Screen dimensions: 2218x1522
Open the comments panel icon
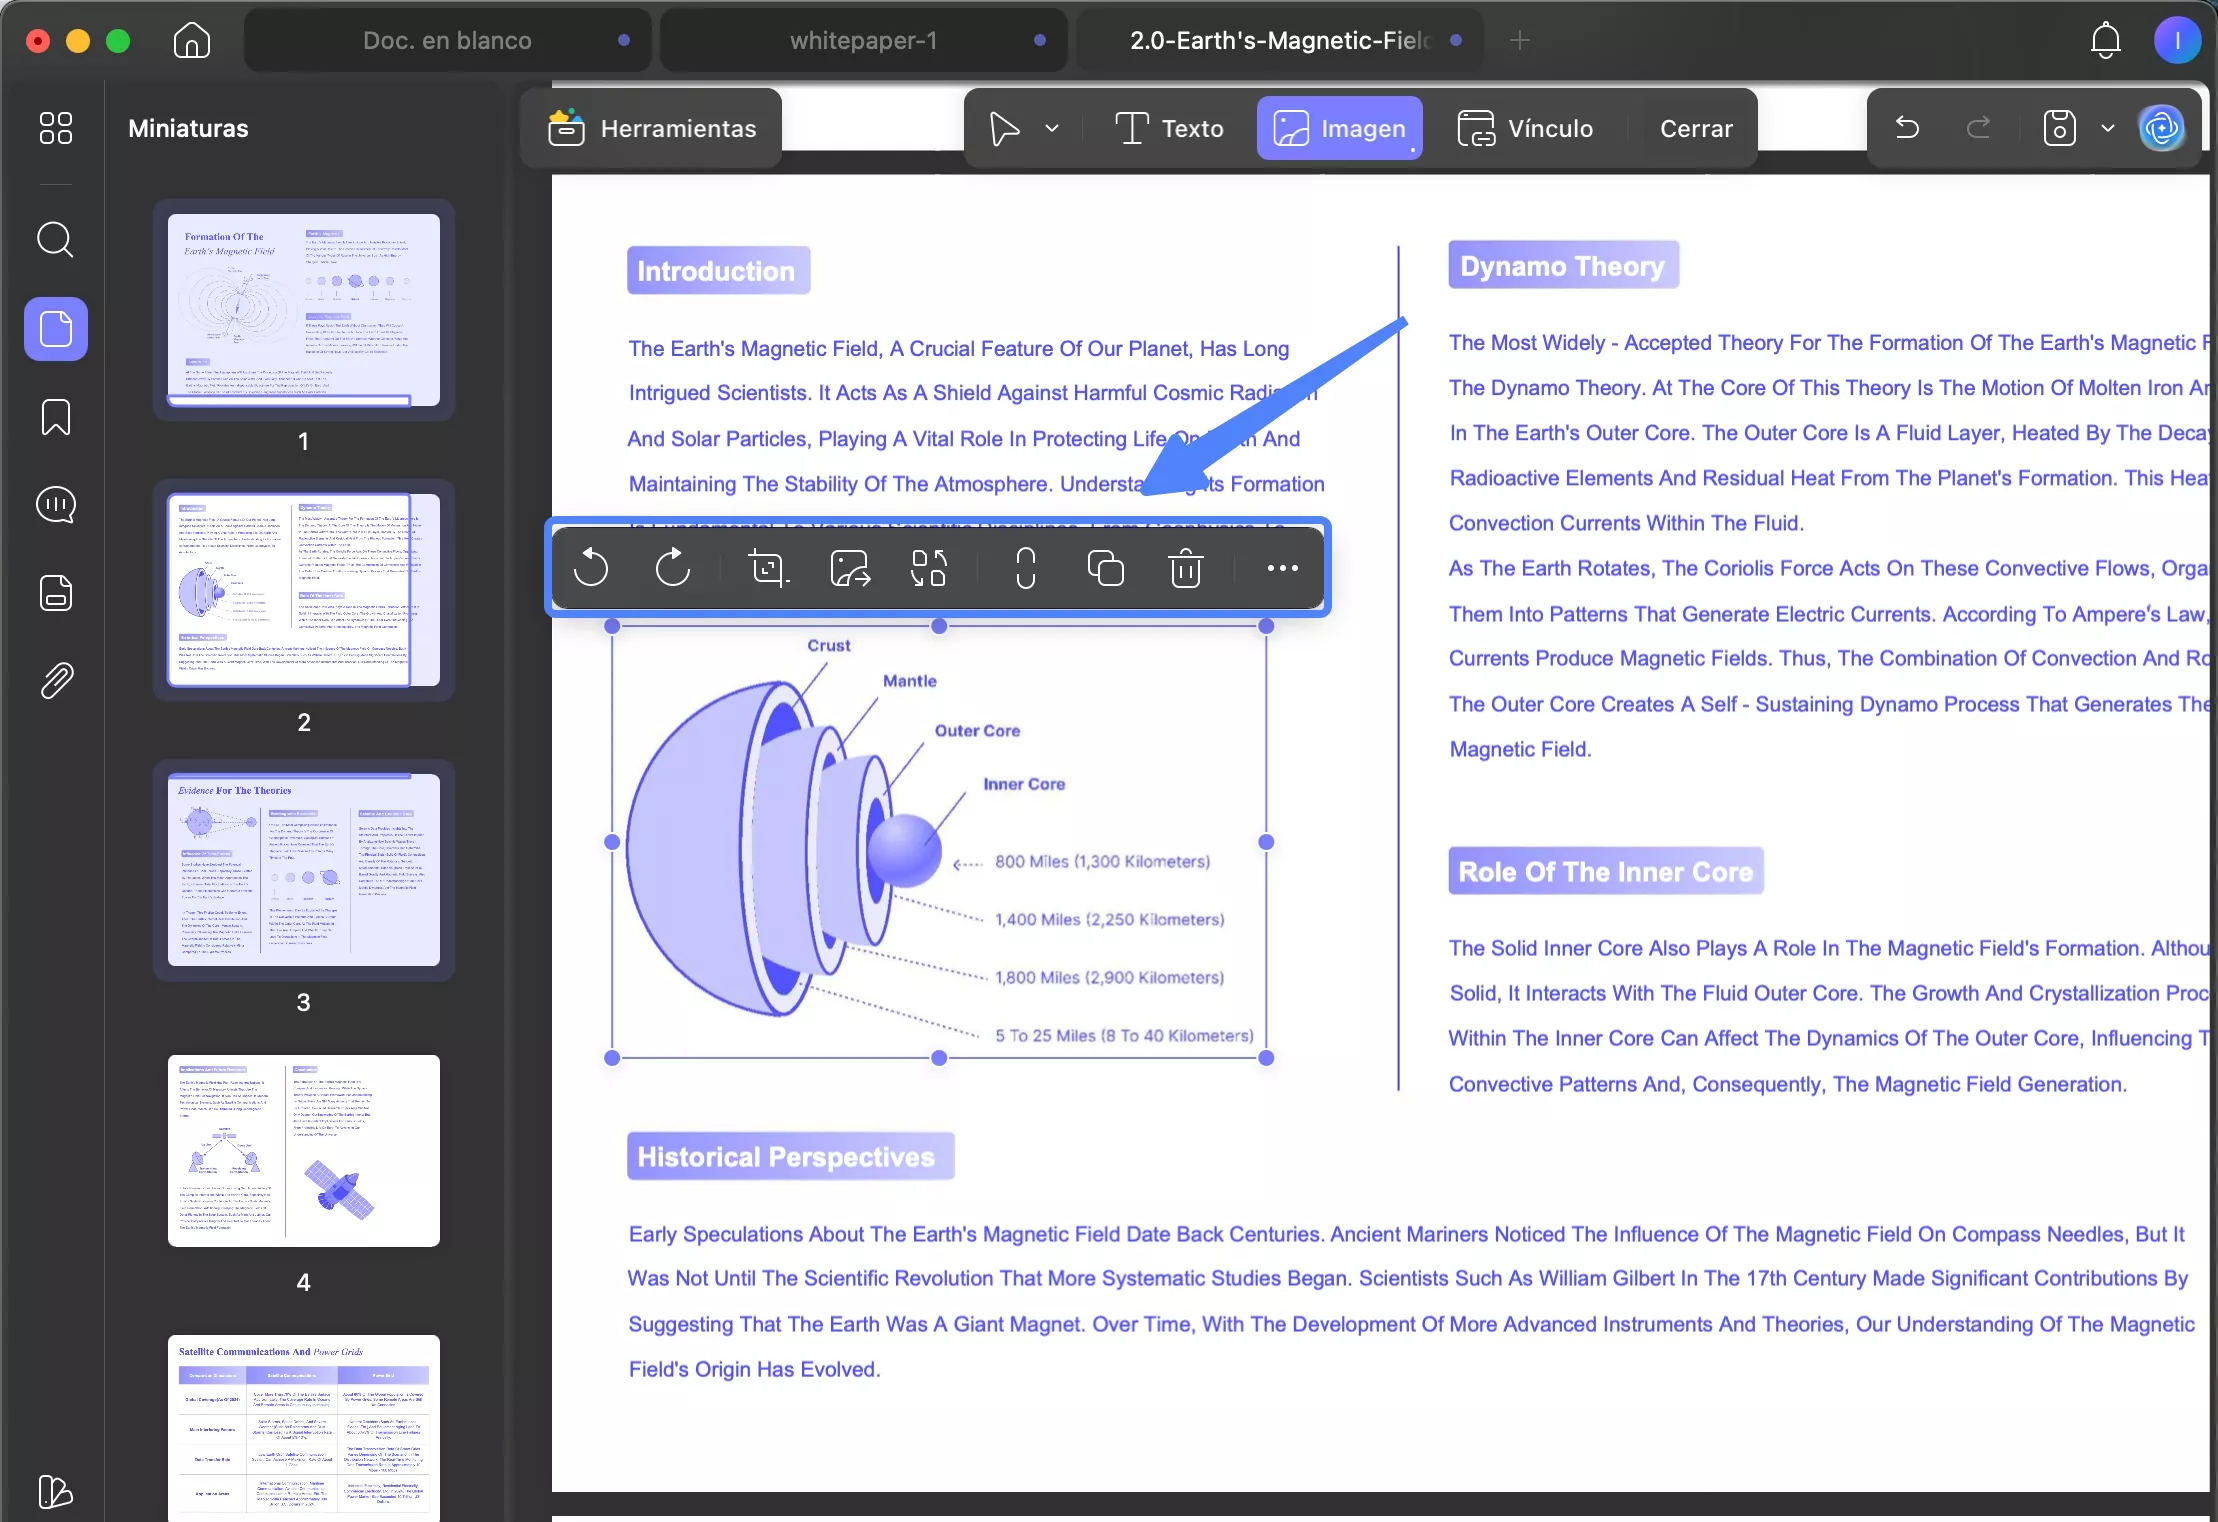(x=56, y=505)
